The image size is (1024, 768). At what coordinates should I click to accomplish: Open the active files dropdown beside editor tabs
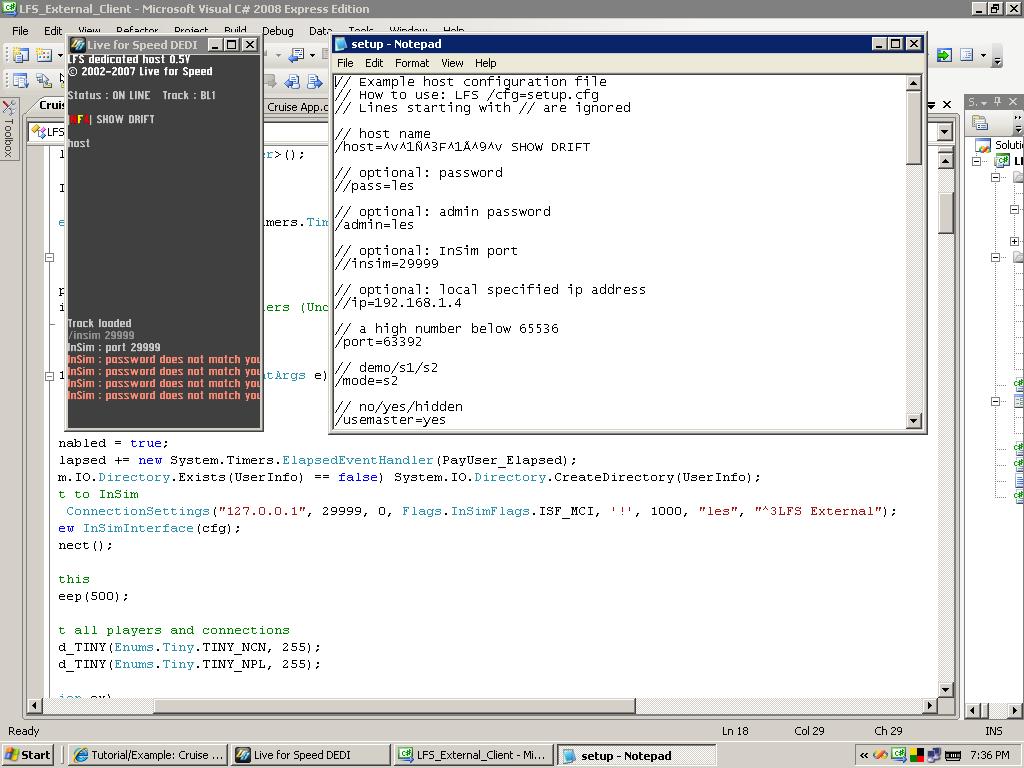932,104
